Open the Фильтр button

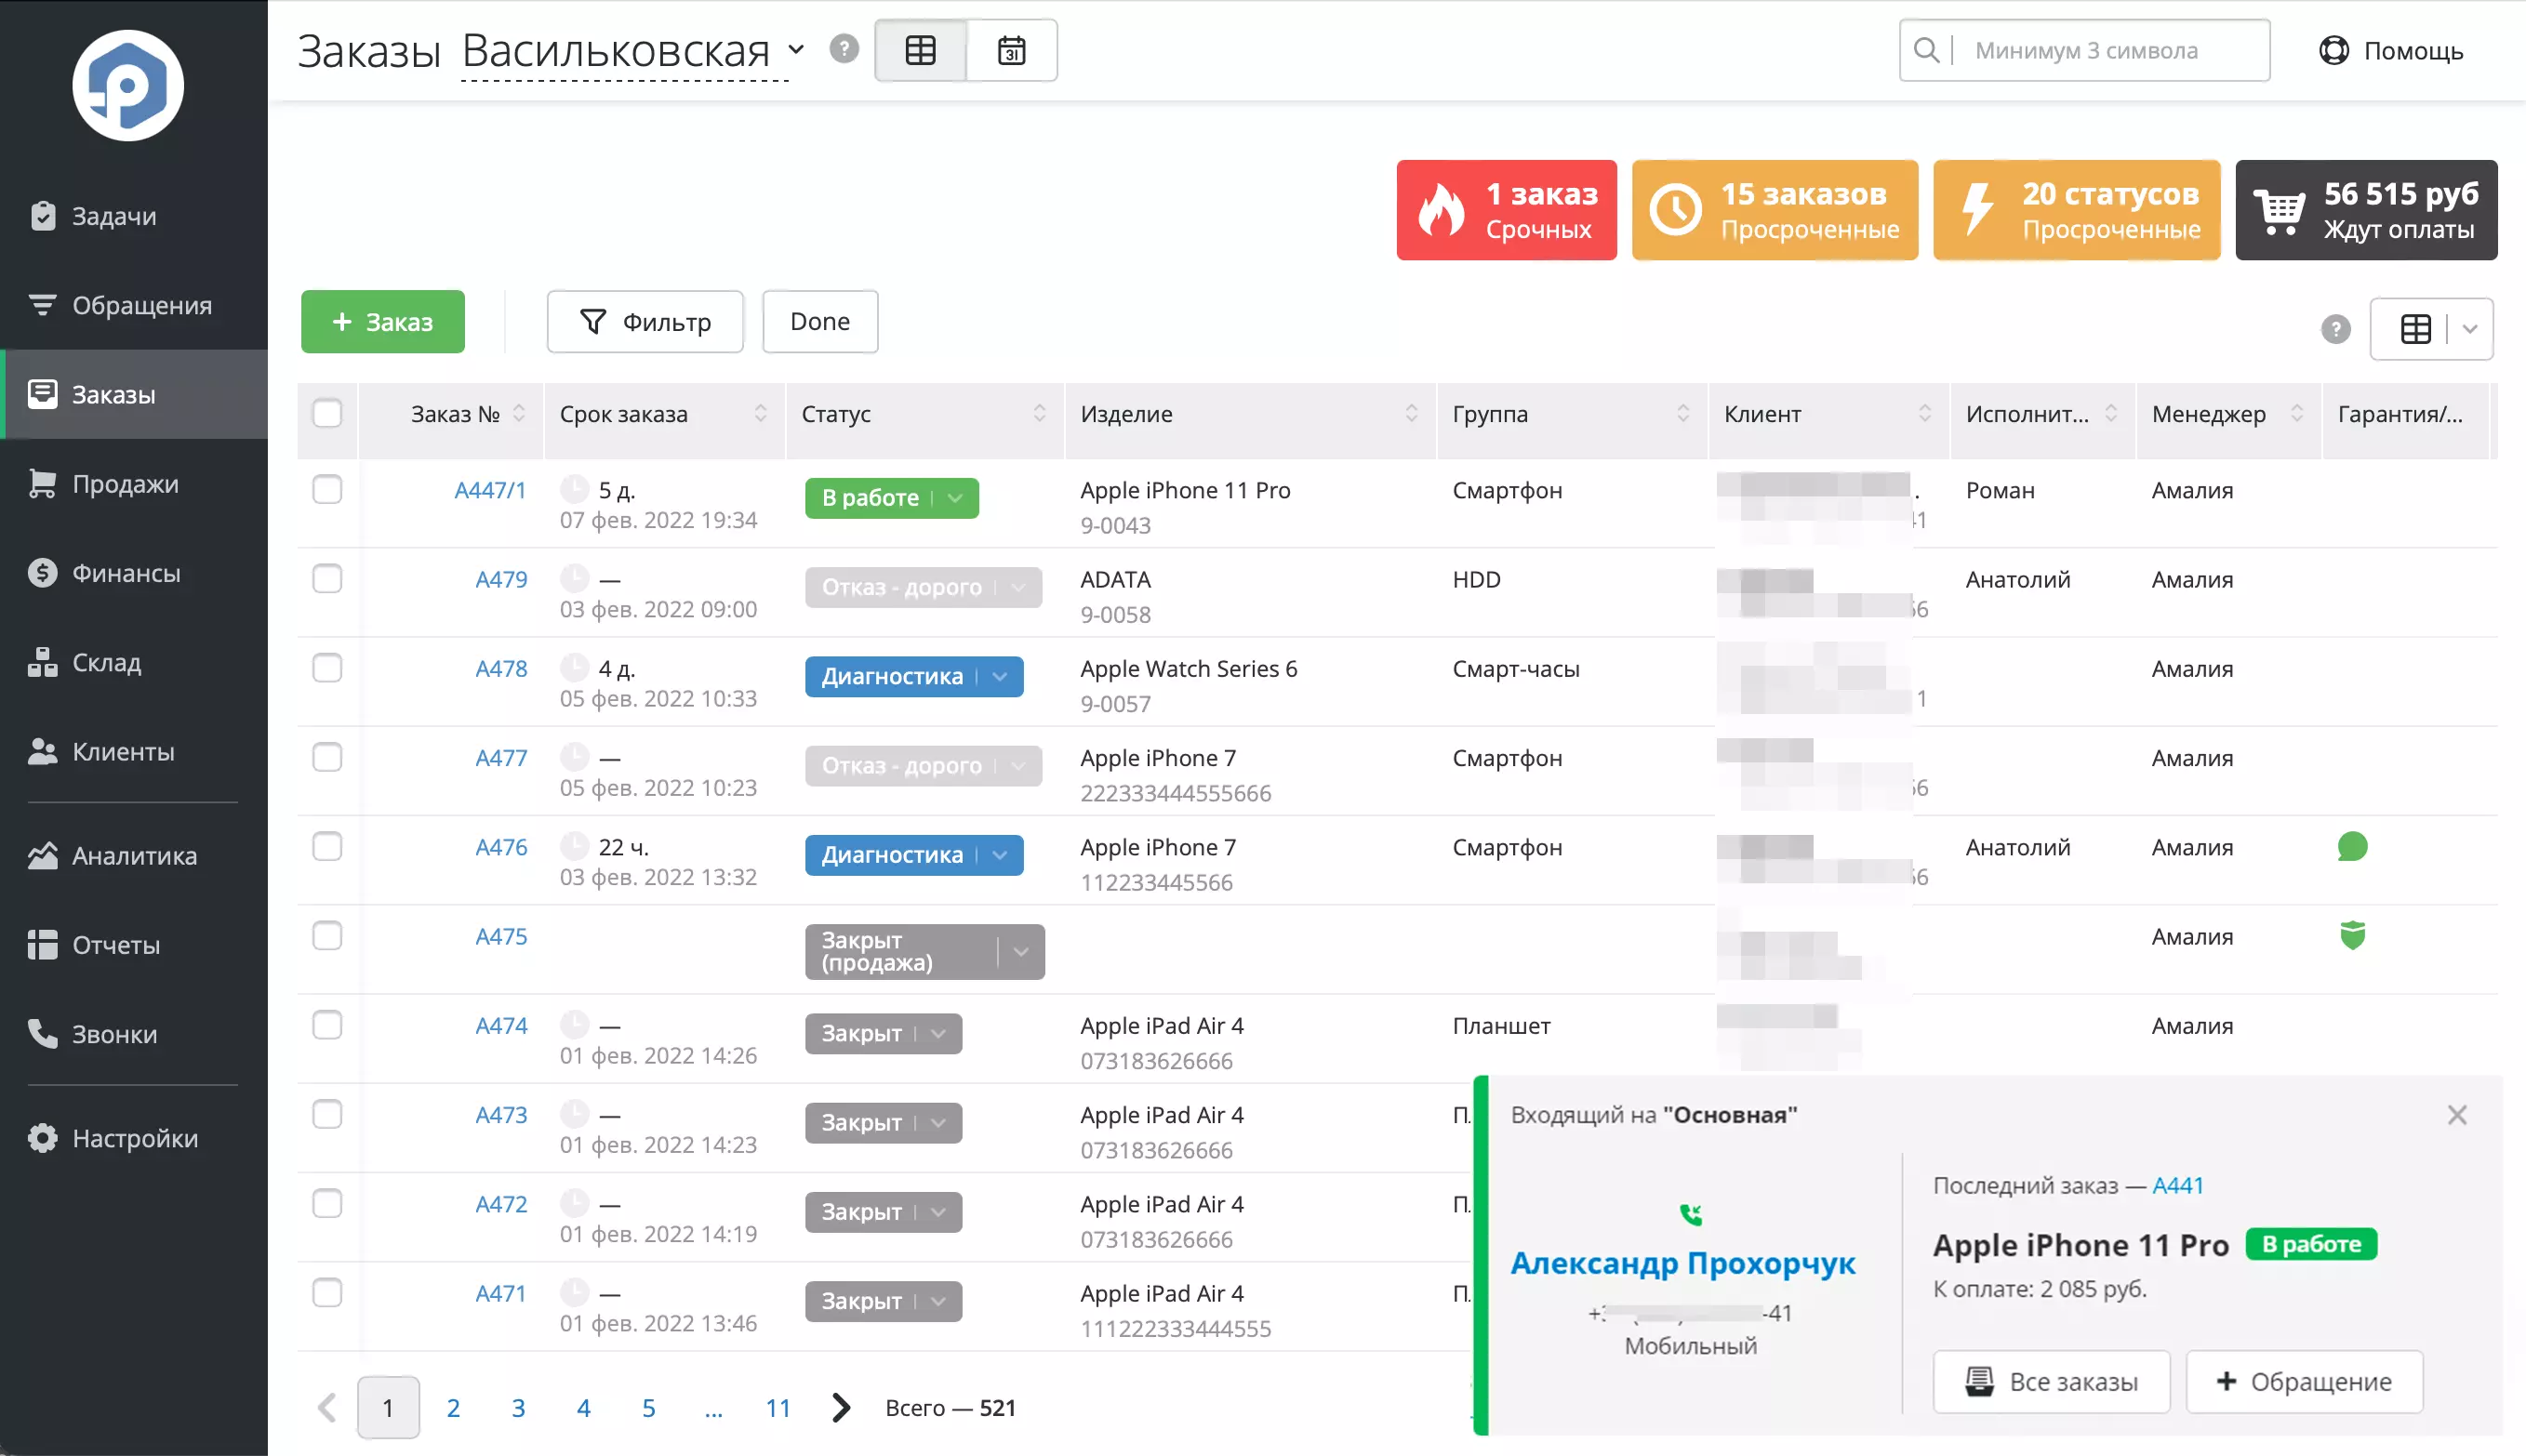tap(645, 322)
